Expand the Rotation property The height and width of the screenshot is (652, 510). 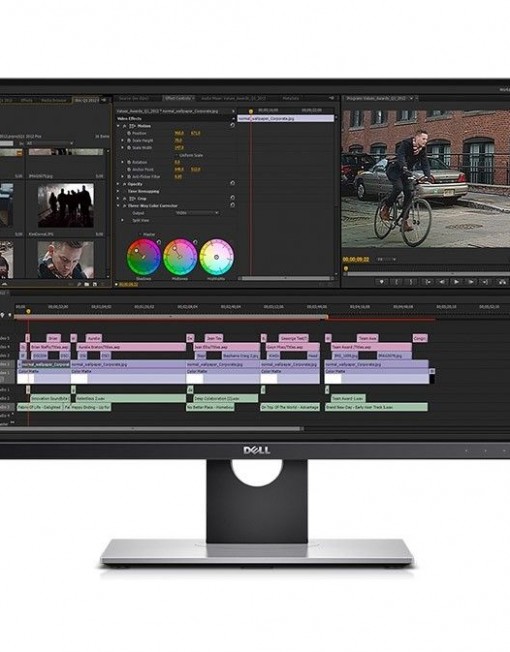tap(123, 162)
